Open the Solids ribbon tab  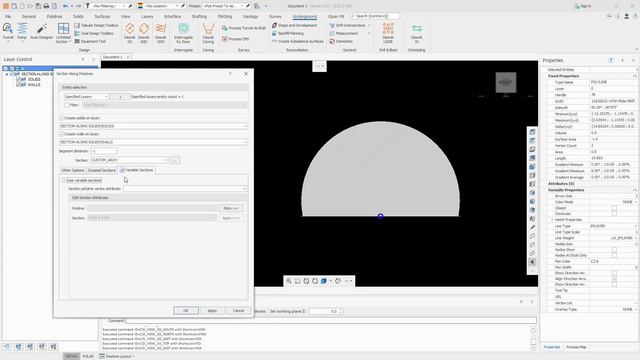tap(78, 17)
